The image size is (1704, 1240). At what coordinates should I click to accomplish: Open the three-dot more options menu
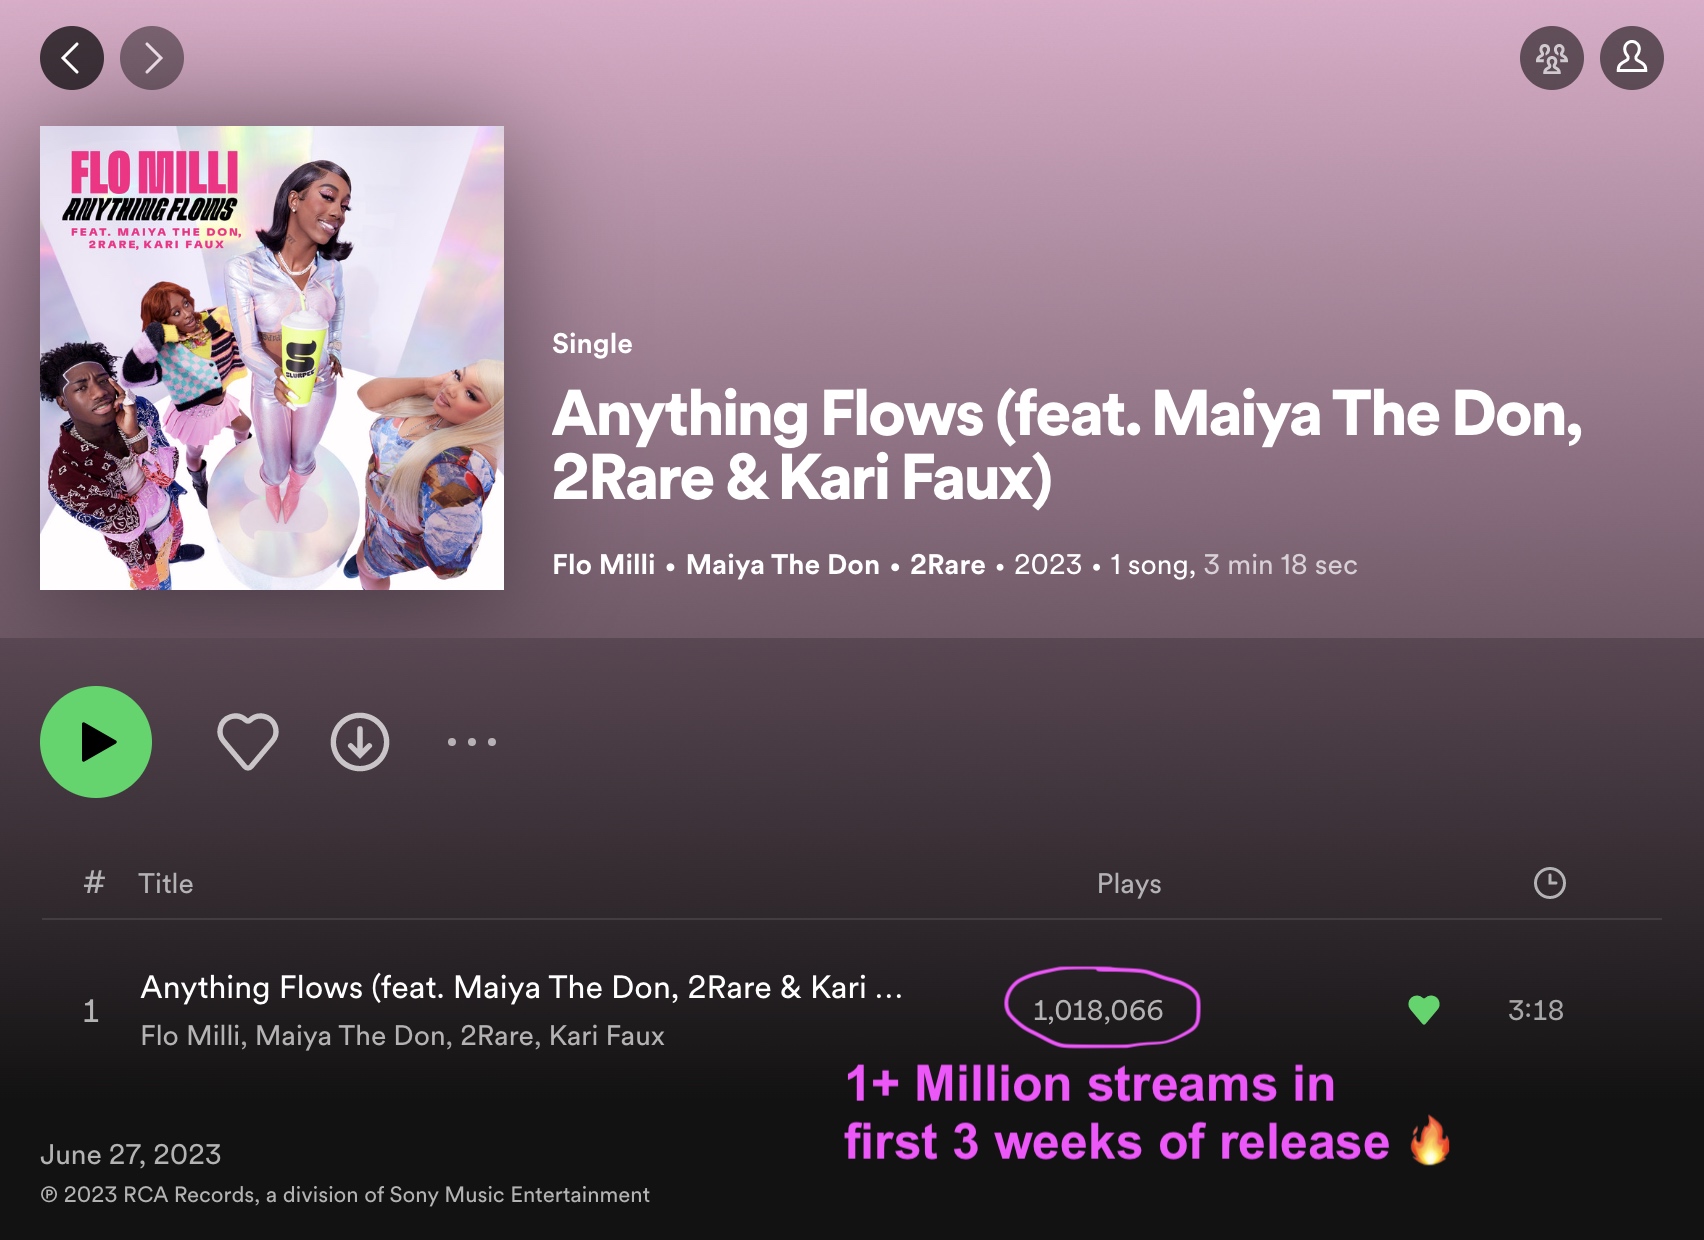(x=472, y=742)
